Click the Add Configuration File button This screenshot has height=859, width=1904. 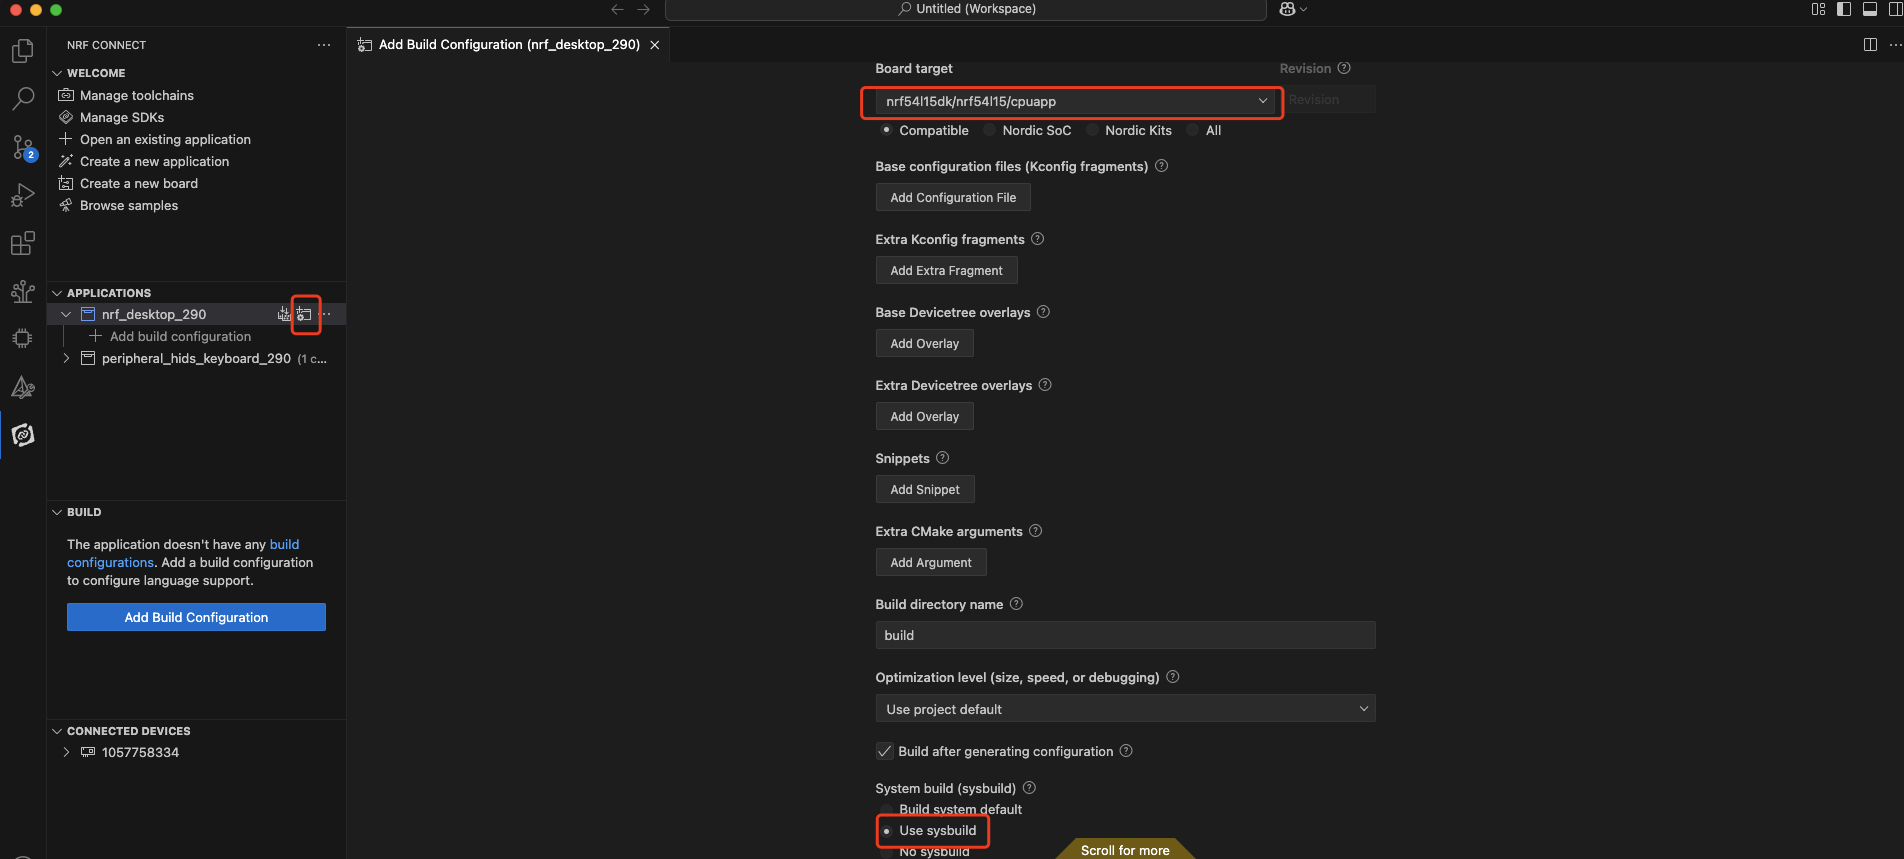click(953, 198)
